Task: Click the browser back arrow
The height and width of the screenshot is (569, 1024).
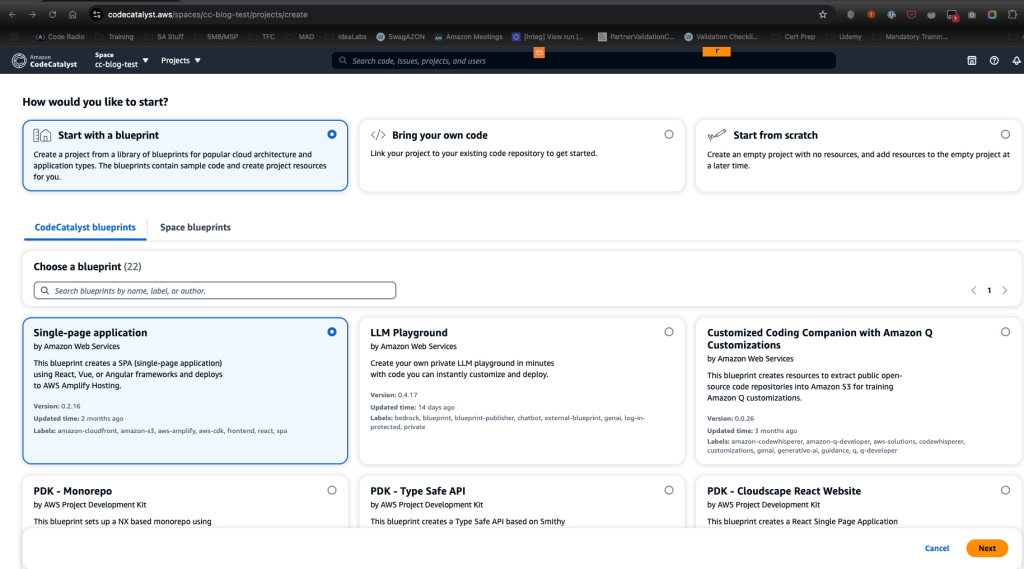Action: coord(12,14)
